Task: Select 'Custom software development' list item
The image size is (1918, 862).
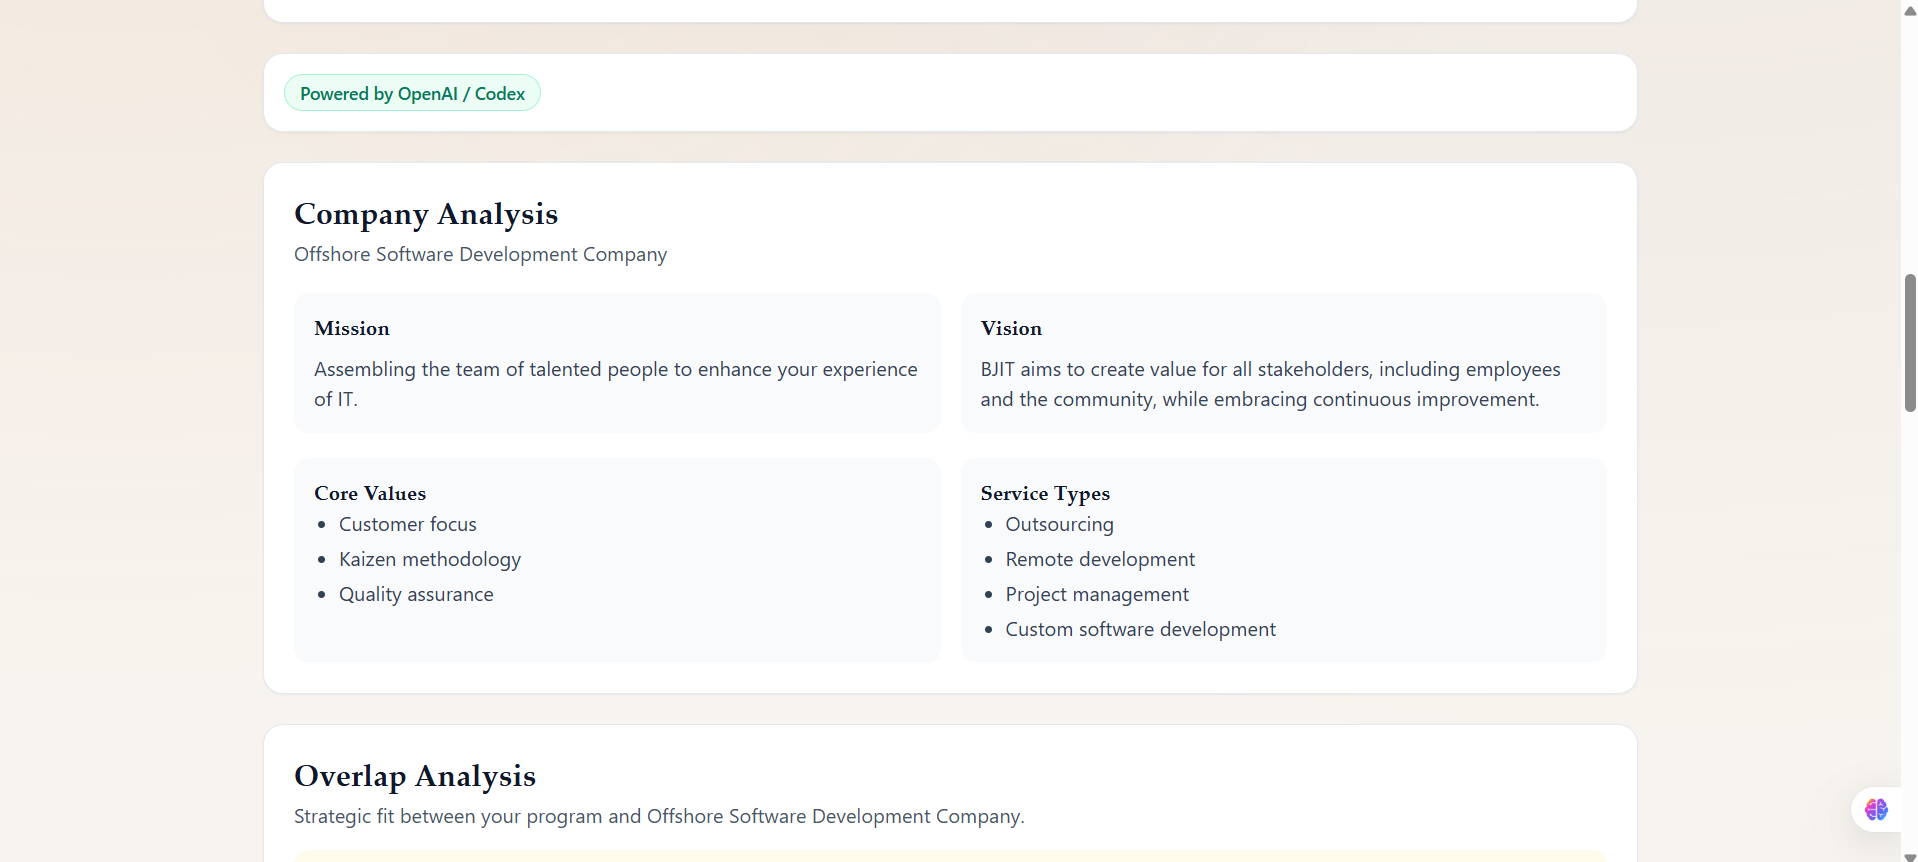Action: pyautogui.click(x=1141, y=630)
